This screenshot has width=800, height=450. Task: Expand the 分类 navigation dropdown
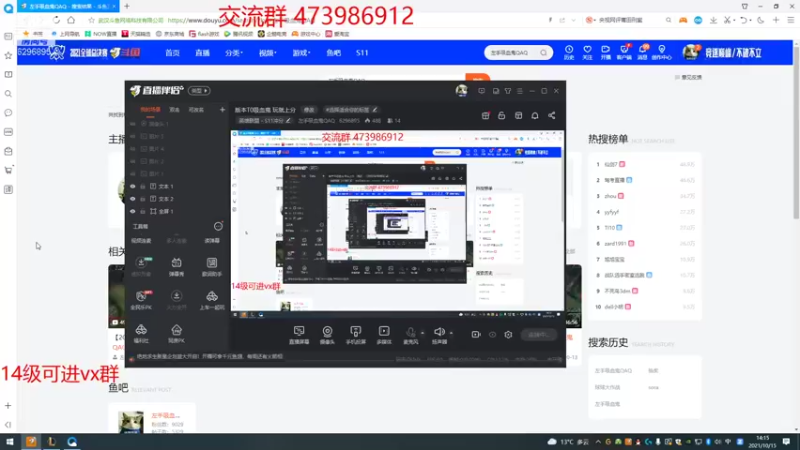tap(234, 53)
